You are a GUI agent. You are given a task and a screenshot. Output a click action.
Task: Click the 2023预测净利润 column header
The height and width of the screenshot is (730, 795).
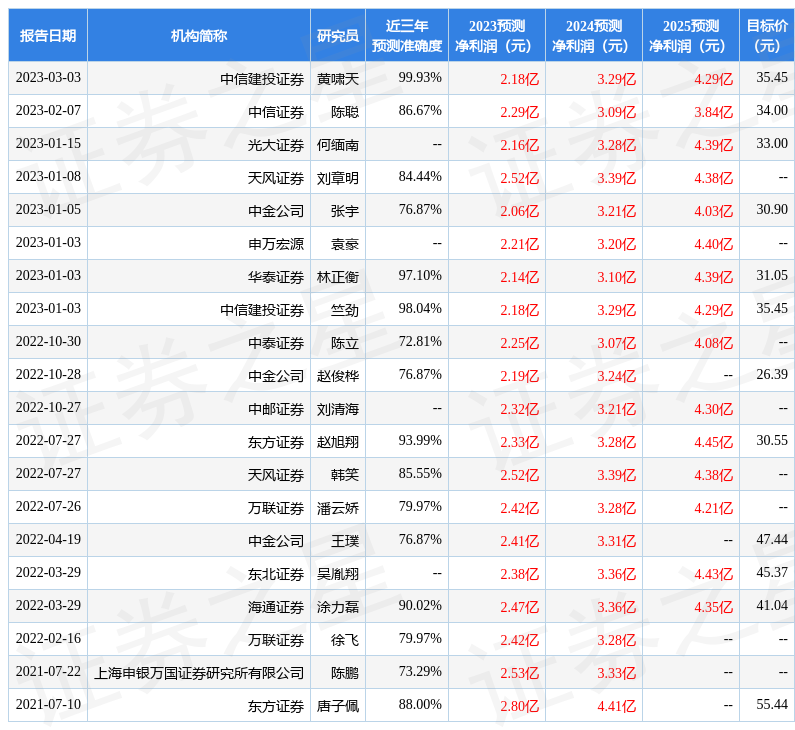point(496,35)
